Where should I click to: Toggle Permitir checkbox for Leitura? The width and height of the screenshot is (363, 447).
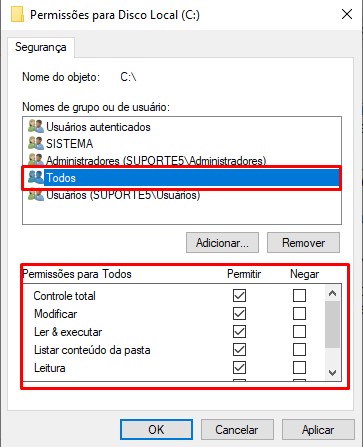click(239, 367)
